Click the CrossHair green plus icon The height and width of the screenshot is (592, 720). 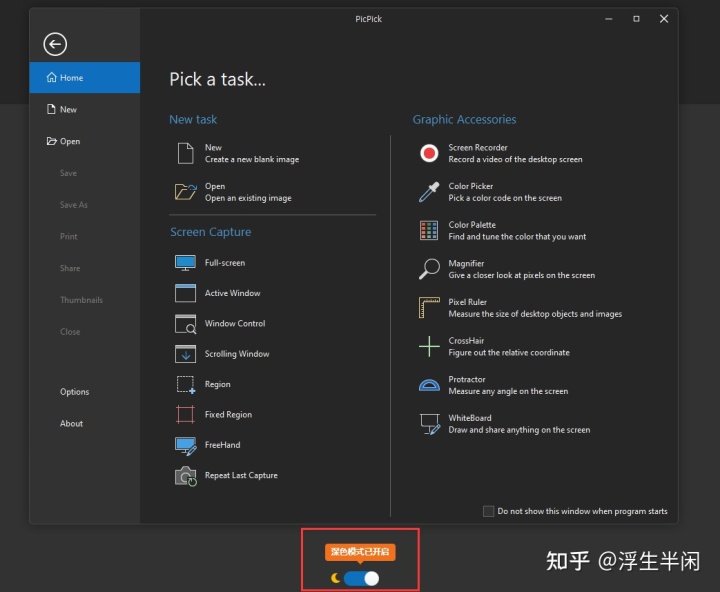tap(429, 346)
